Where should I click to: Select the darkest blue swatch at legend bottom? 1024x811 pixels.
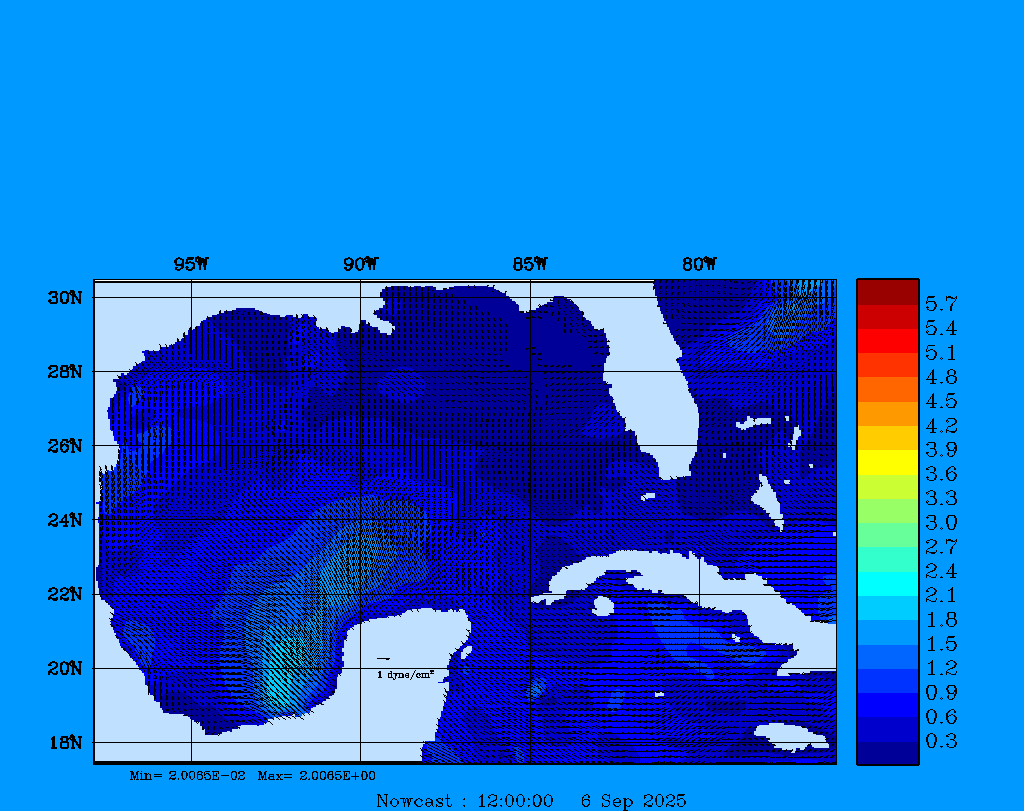pyautogui.click(x=887, y=753)
